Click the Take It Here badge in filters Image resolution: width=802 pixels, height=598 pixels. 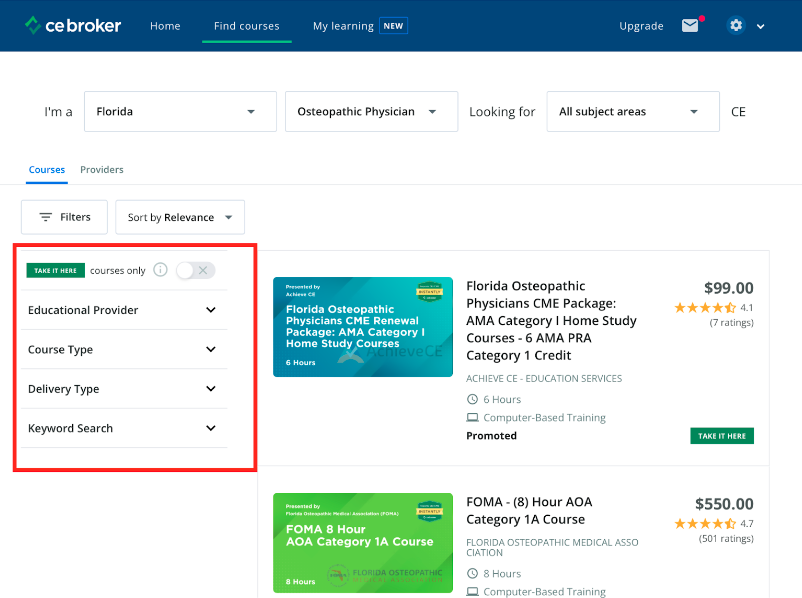point(55,270)
